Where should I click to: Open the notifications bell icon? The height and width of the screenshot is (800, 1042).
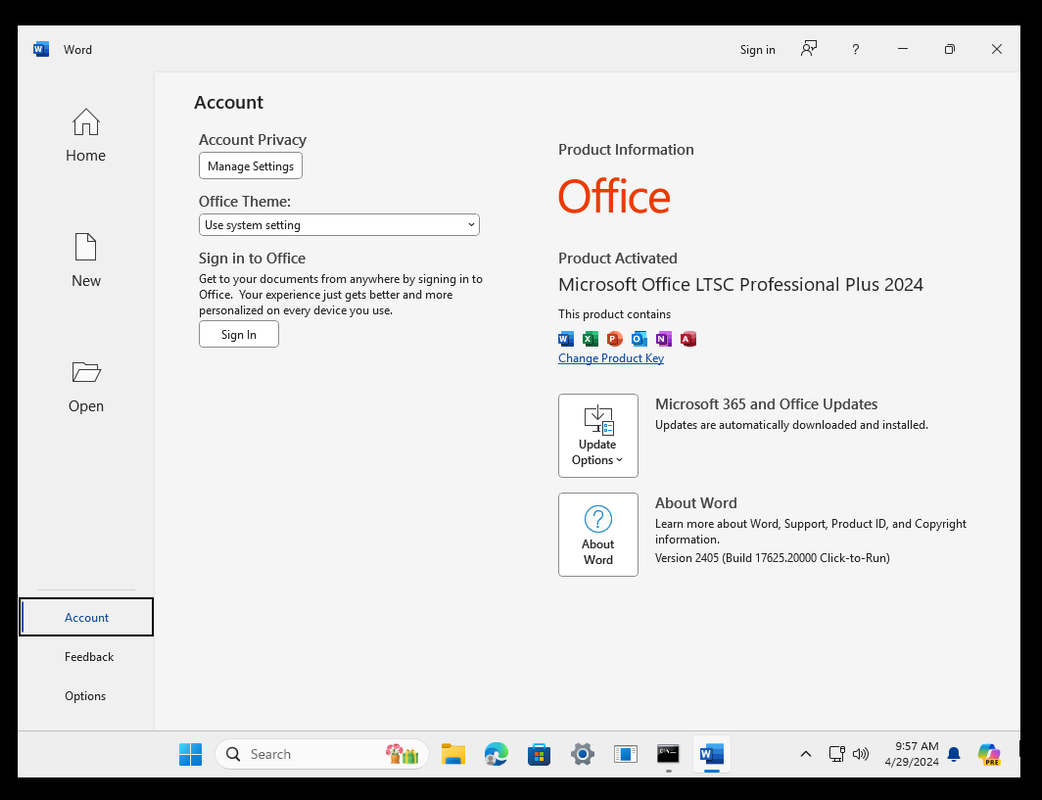pyautogui.click(x=954, y=754)
